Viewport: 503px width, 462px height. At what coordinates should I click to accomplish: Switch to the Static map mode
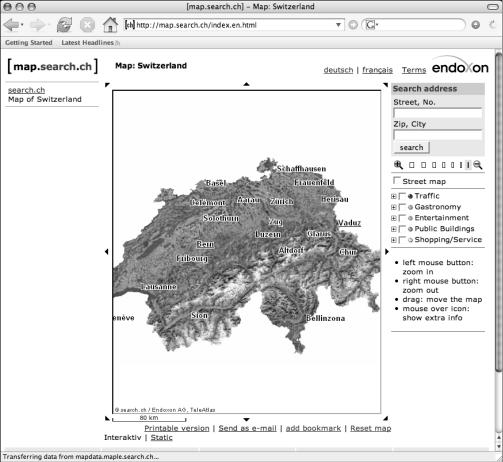[161, 437]
